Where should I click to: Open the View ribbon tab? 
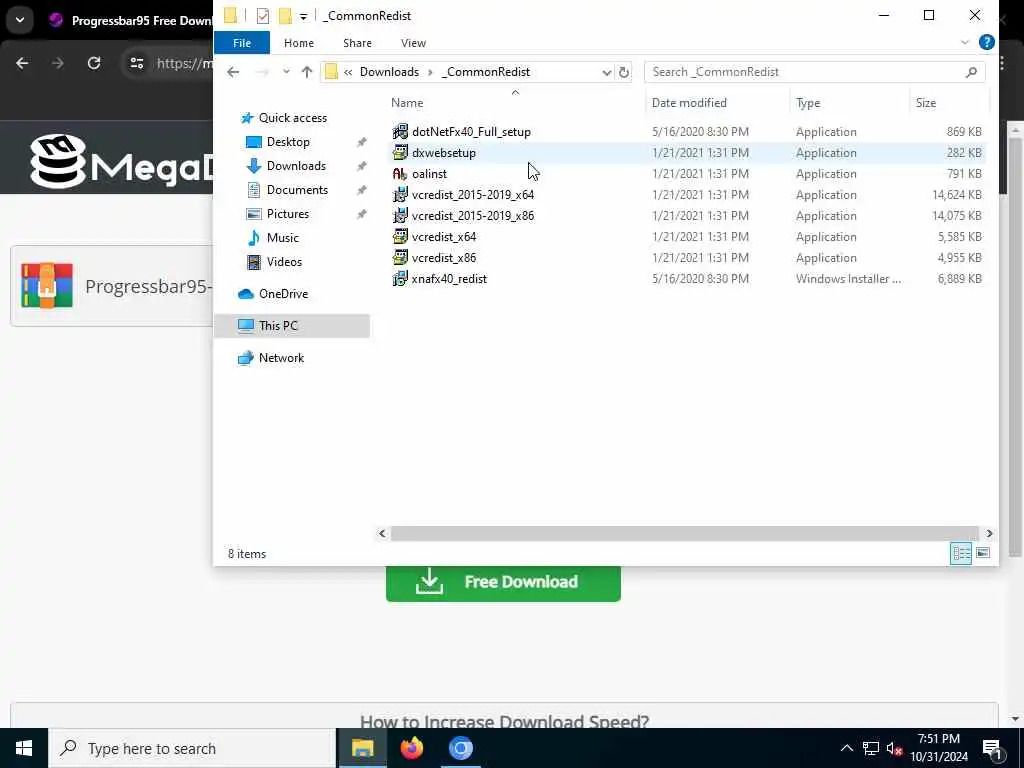(413, 43)
